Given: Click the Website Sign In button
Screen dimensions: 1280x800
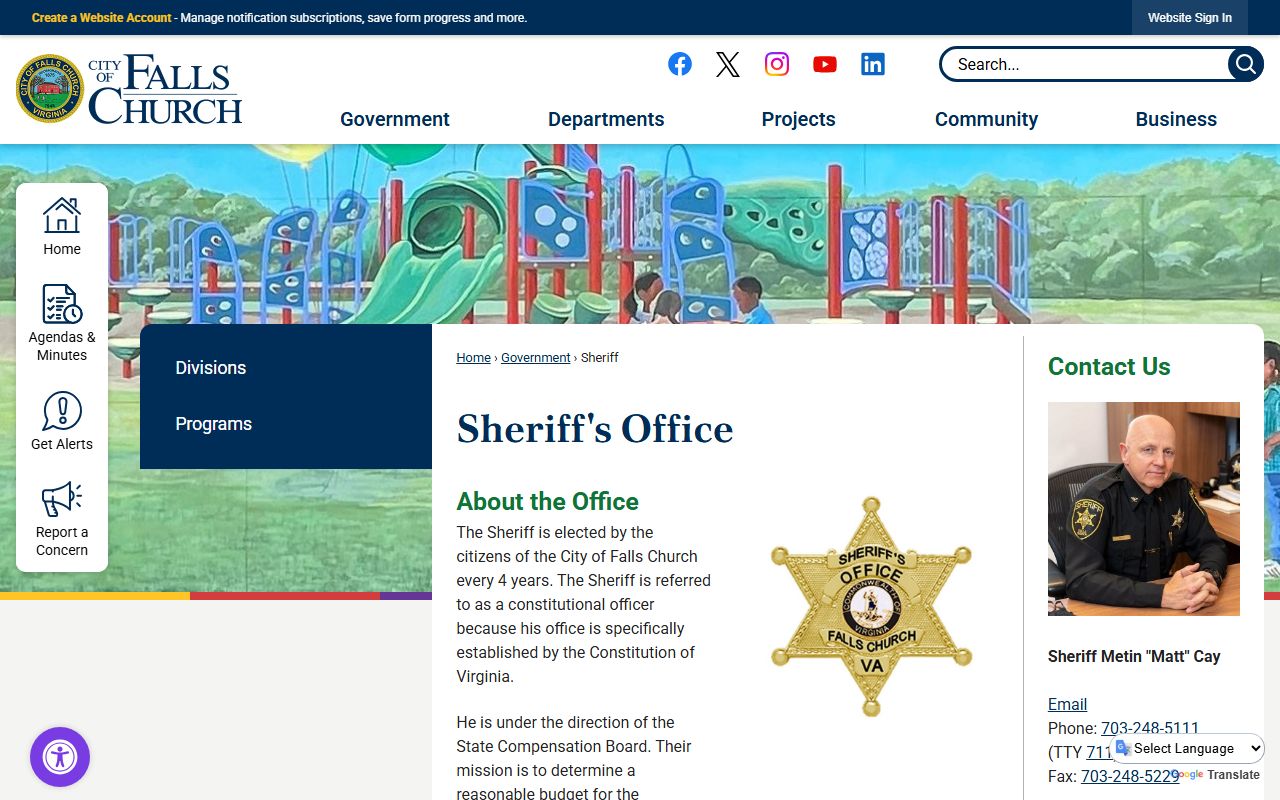Looking at the screenshot, I should [1190, 18].
